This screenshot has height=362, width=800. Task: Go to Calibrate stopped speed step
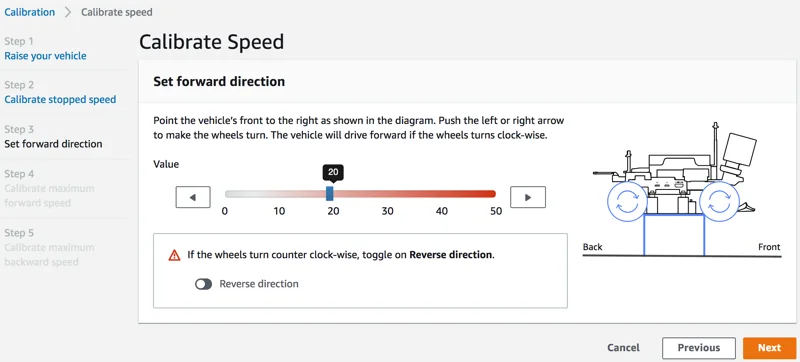click(x=60, y=99)
